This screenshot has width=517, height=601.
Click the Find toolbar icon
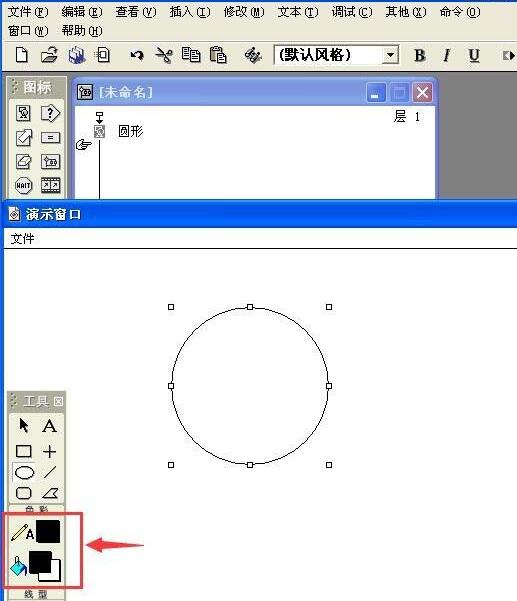[x=253, y=56]
